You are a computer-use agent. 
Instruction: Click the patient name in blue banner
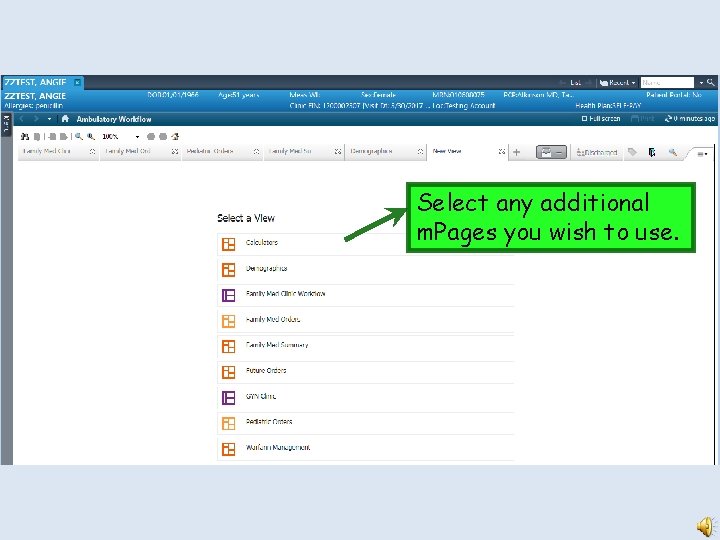(x=35, y=96)
